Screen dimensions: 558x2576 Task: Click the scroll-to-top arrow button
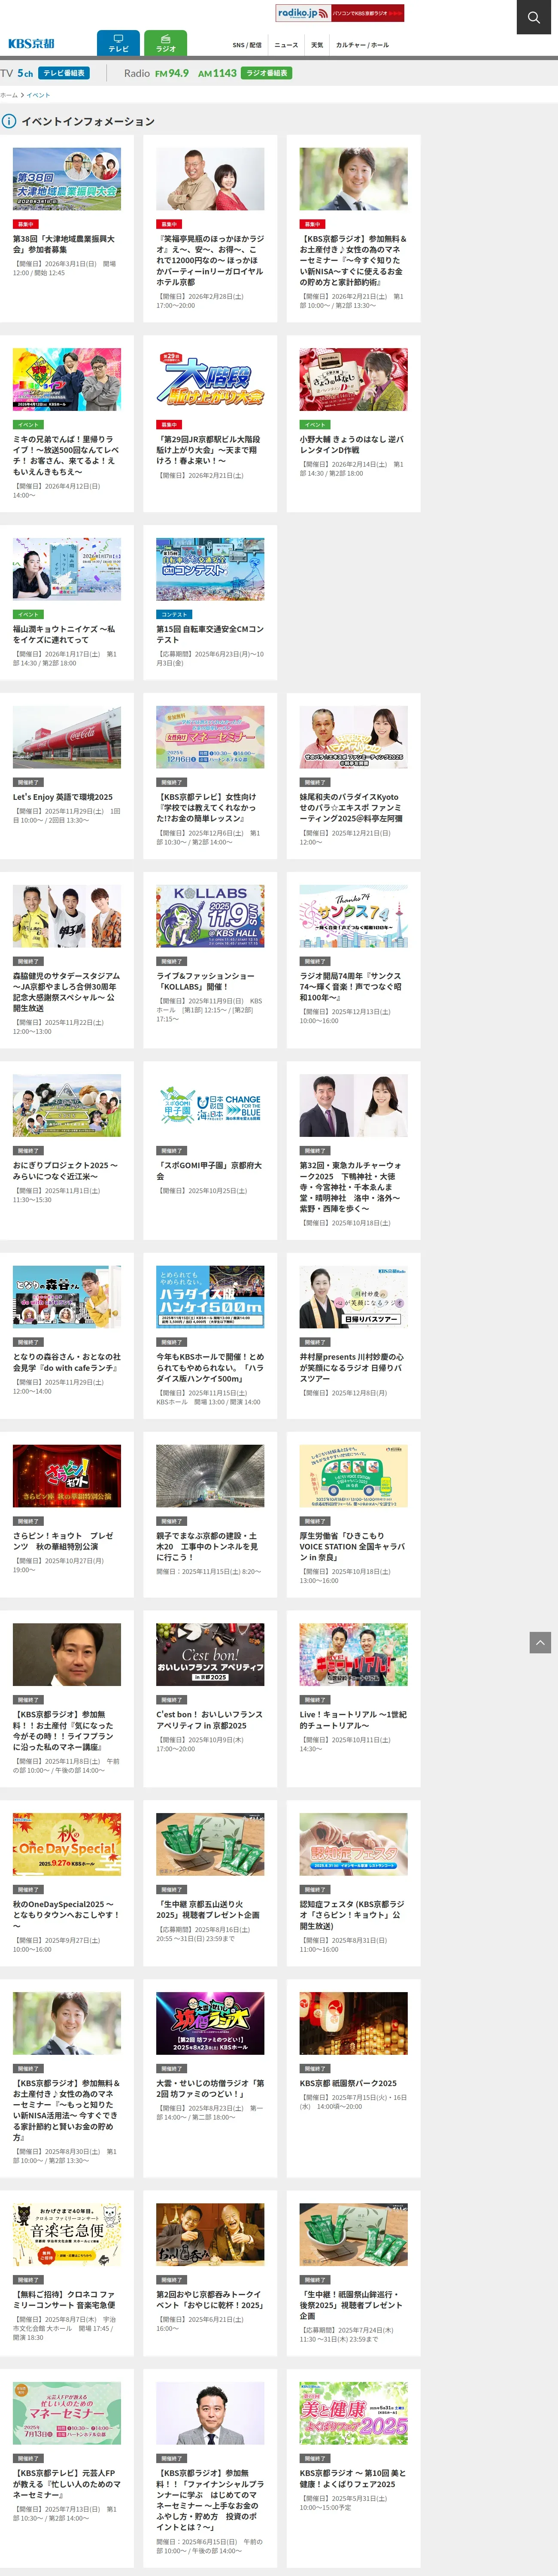540,1642
